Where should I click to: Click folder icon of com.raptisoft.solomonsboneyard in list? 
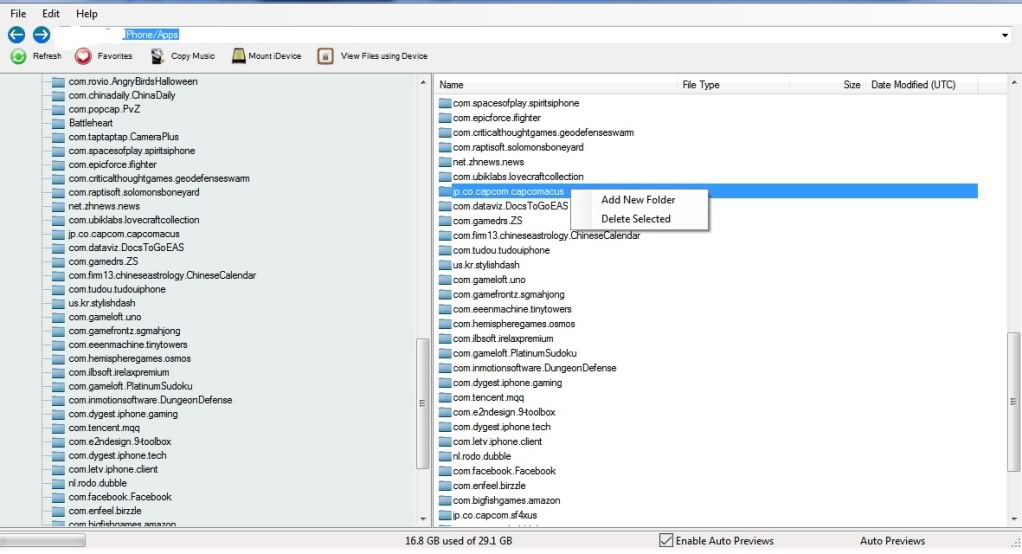click(x=445, y=147)
